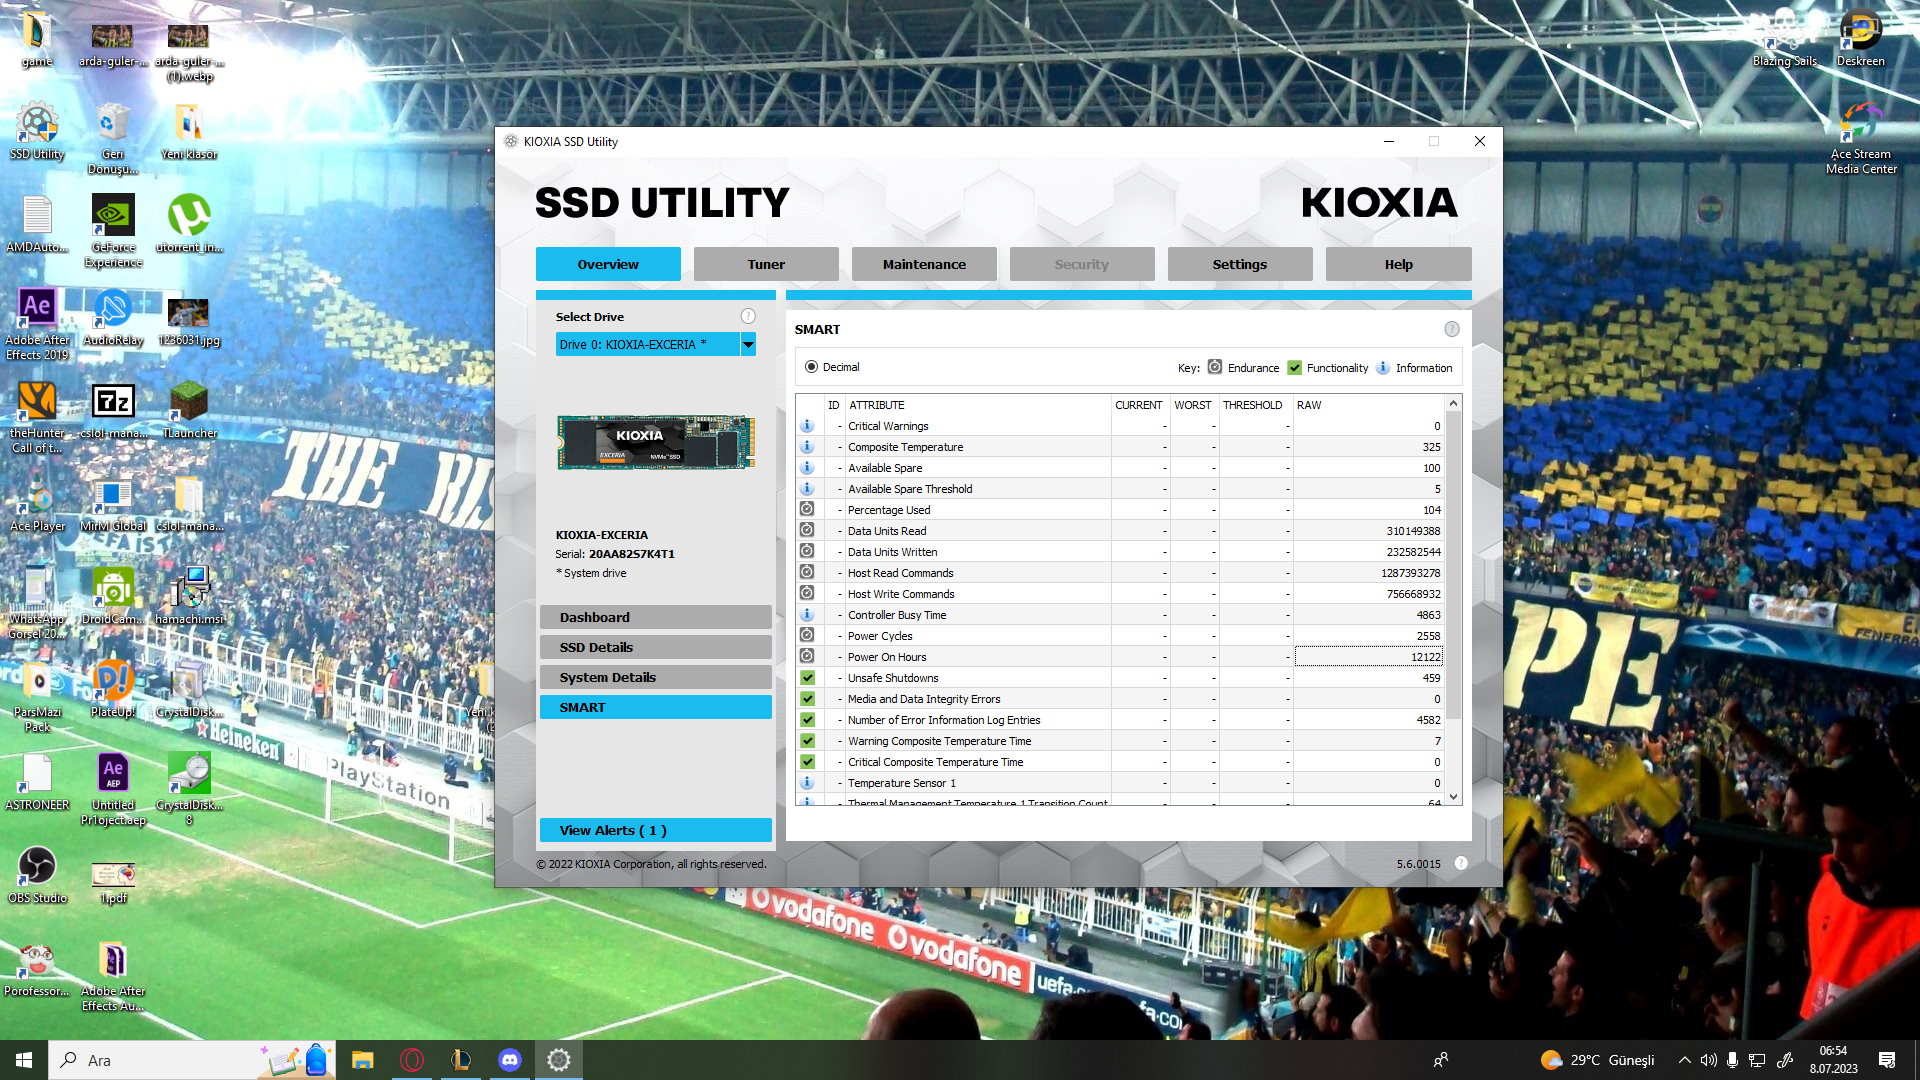Viewport: 1920px width, 1080px height.
Task: Select the Composite Temperature row
Action: pyautogui.click(x=1121, y=447)
